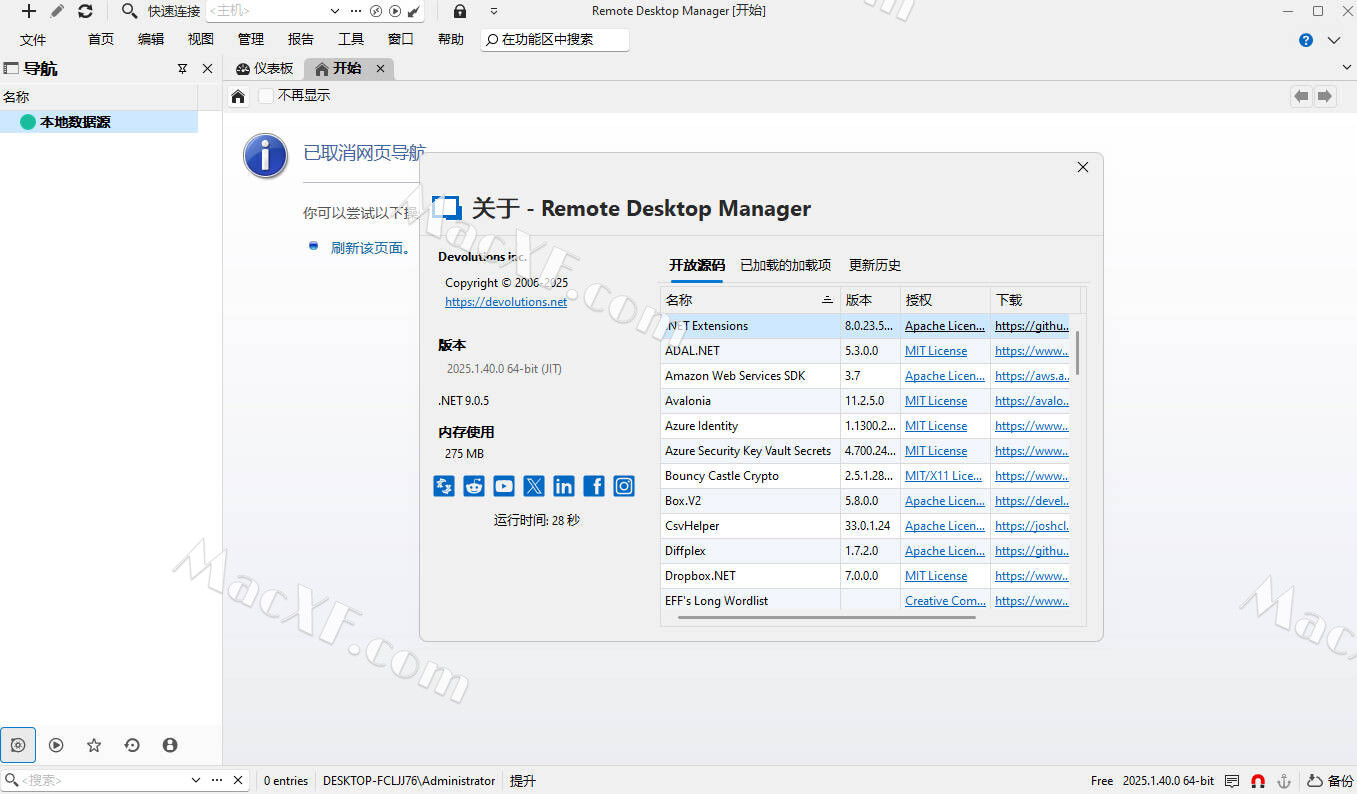Screen dimensions: 1357x794
Task: Open Apache License link for CsvHelper
Action: click(945, 526)
